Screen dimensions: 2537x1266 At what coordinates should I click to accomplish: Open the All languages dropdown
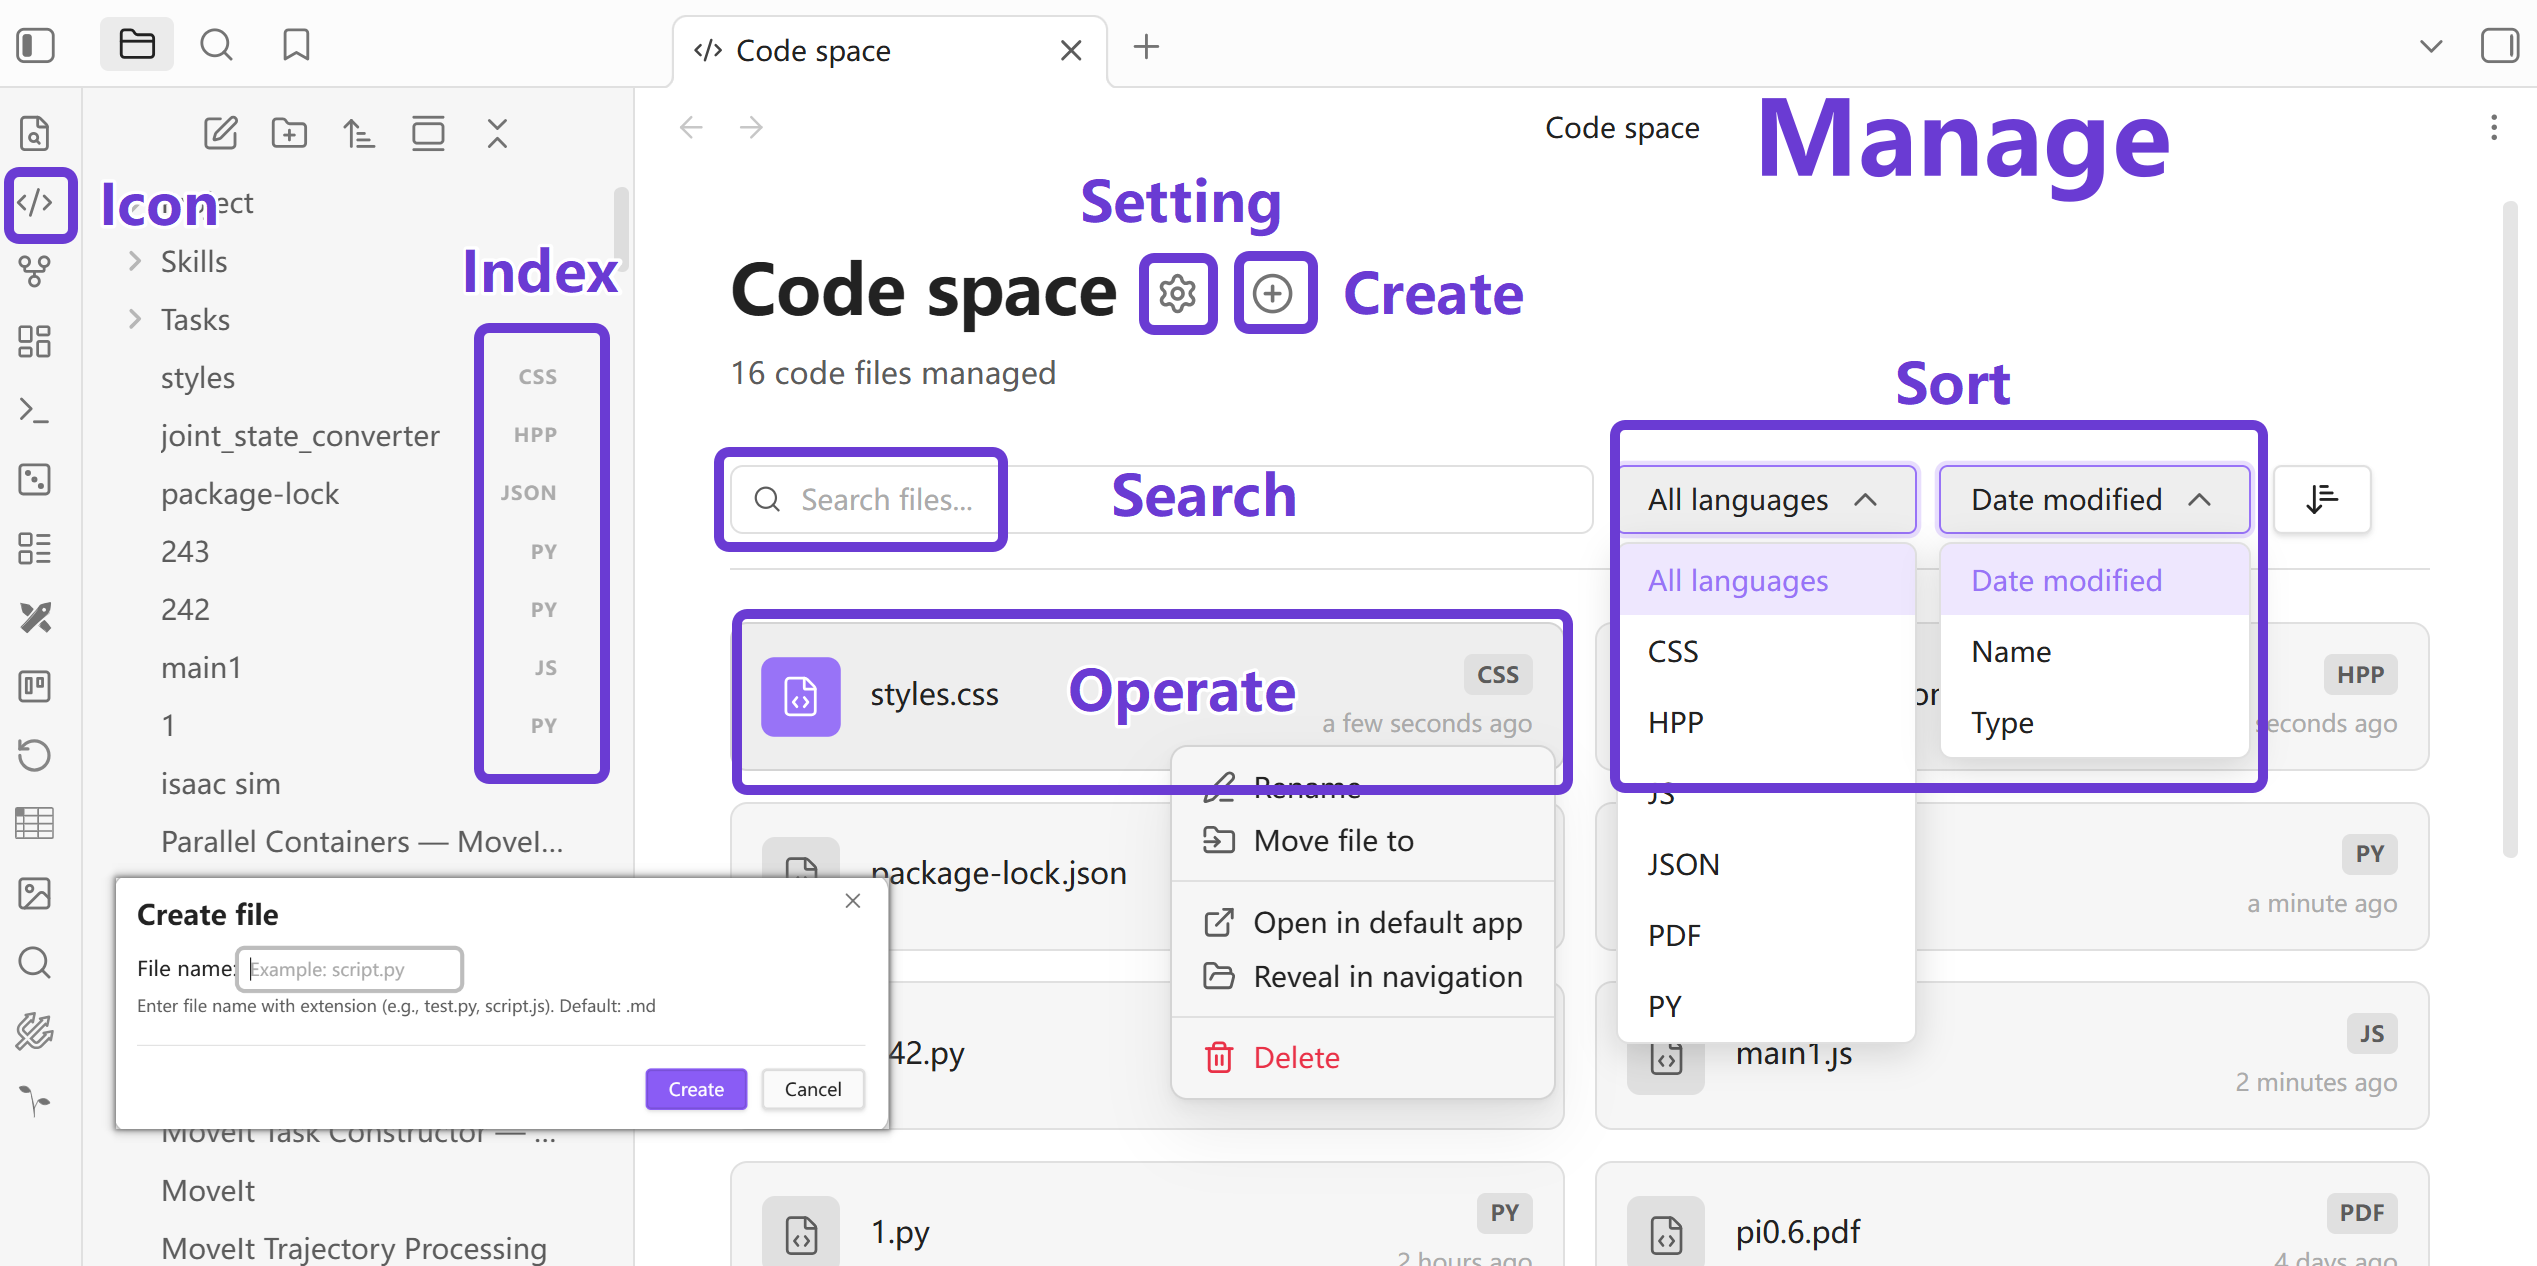[1765, 499]
